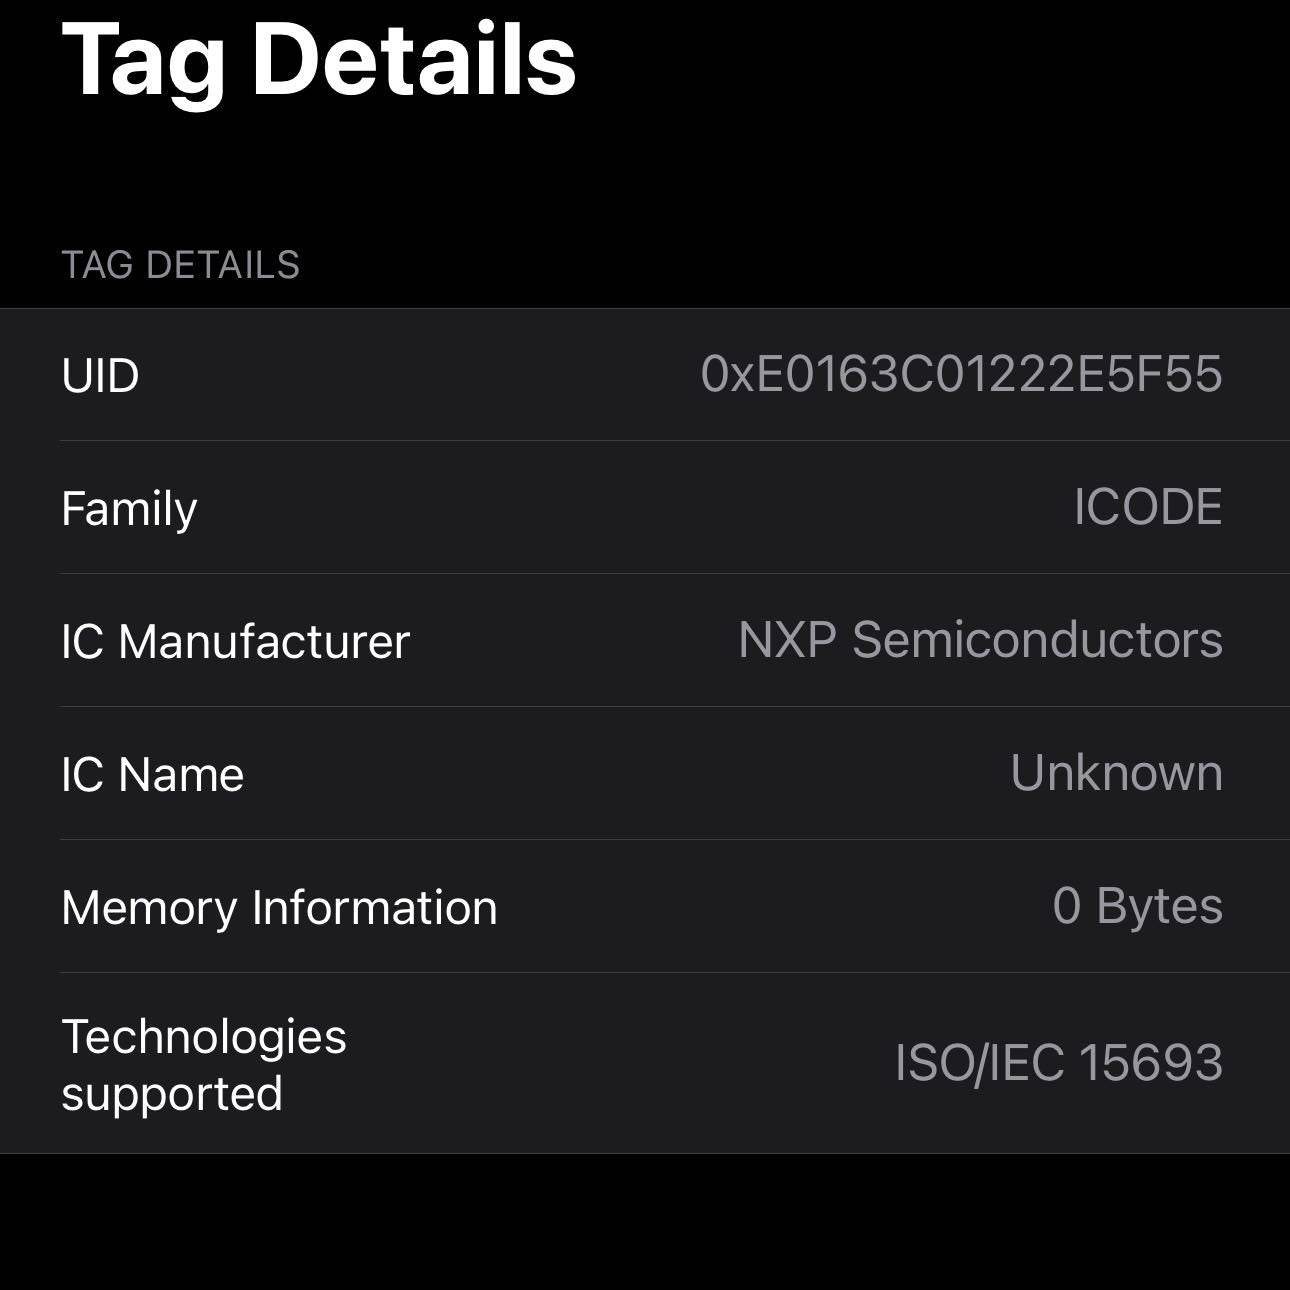Tap the word Bytes in memory value
This screenshot has width=1290, height=1290.
1159,906
